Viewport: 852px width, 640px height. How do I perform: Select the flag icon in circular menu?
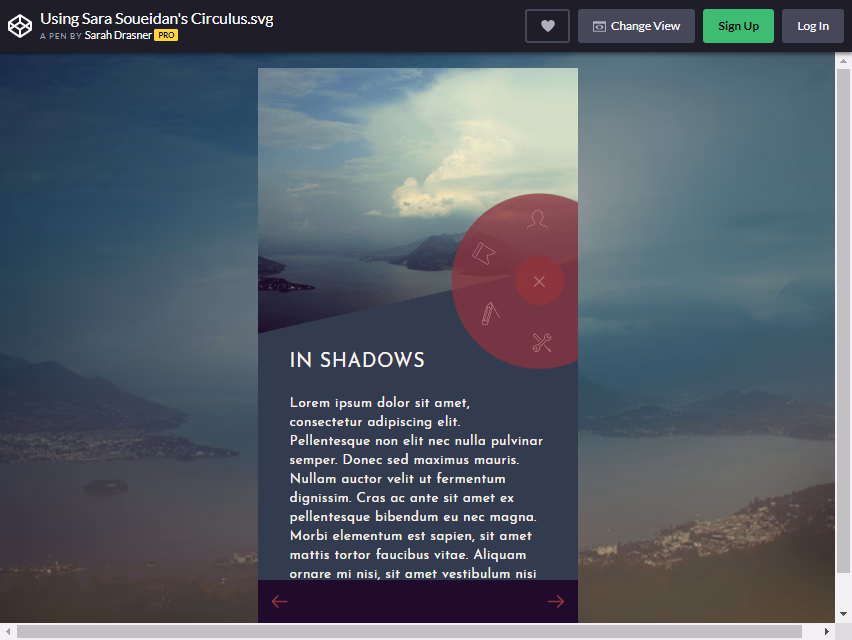point(483,253)
